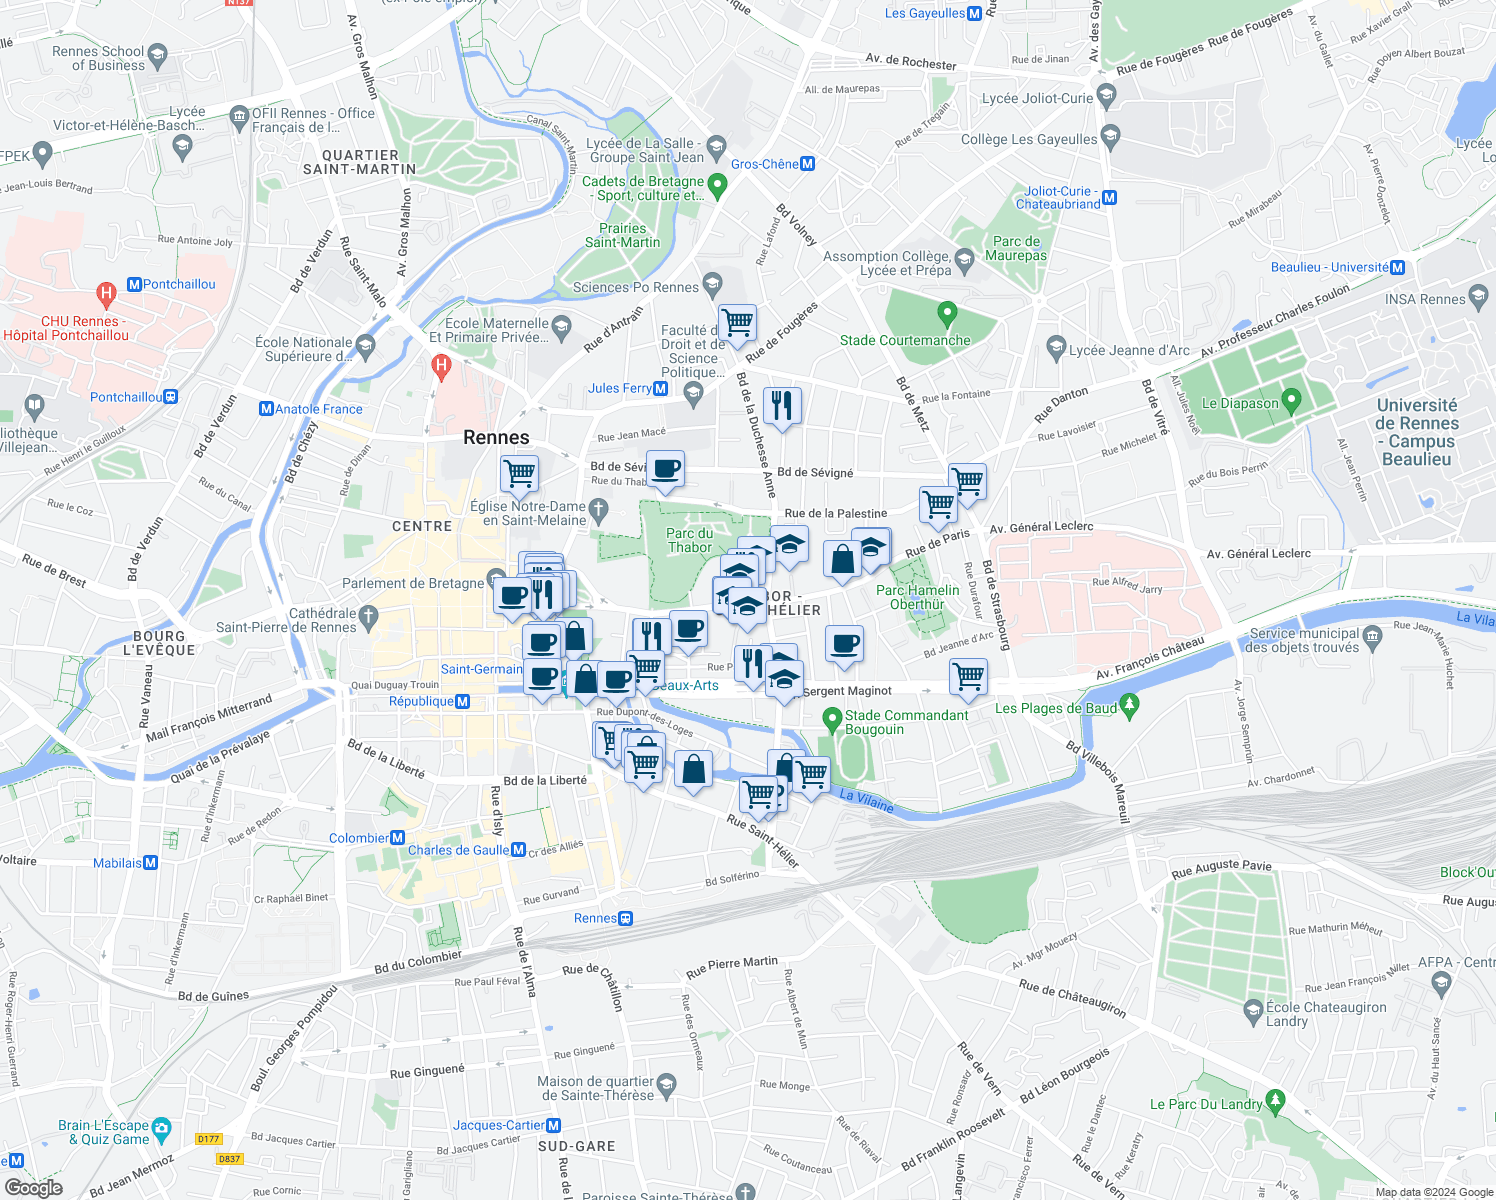Click the Lycée Joliot-Curie school icon
This screenshot has height=1200, width=1496.
[x=1106, y=97]
